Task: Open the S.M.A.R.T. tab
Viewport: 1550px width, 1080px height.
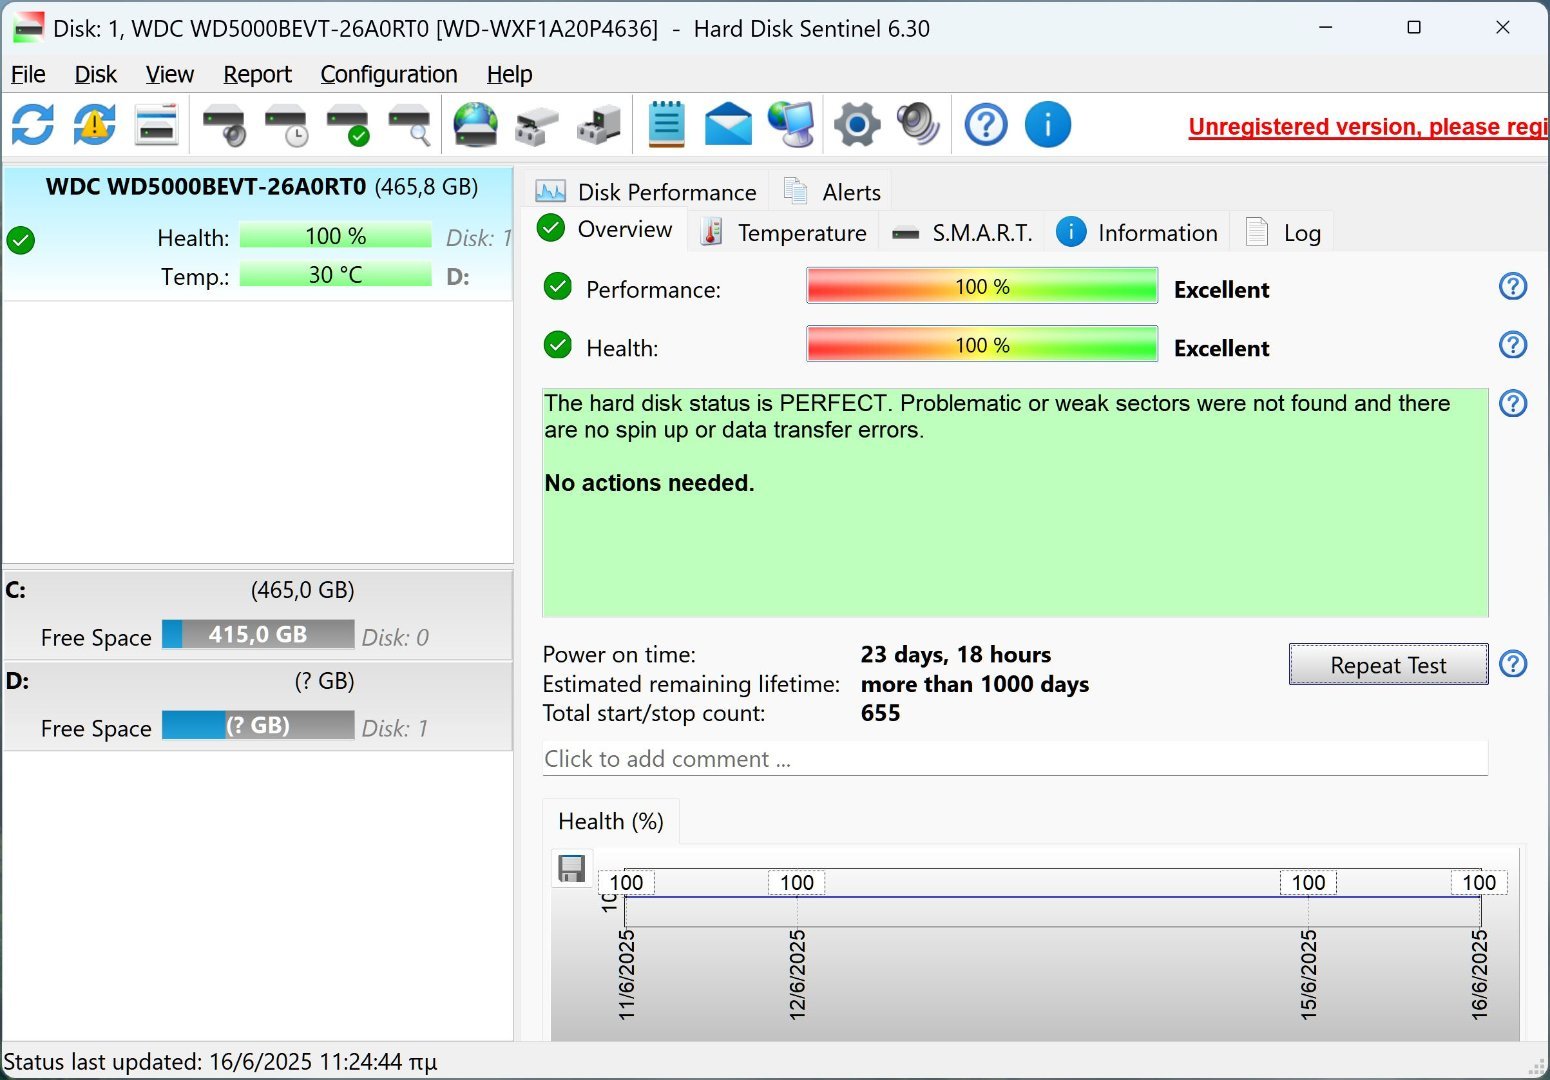Action: pyautogui.click(x=962, y=233)
